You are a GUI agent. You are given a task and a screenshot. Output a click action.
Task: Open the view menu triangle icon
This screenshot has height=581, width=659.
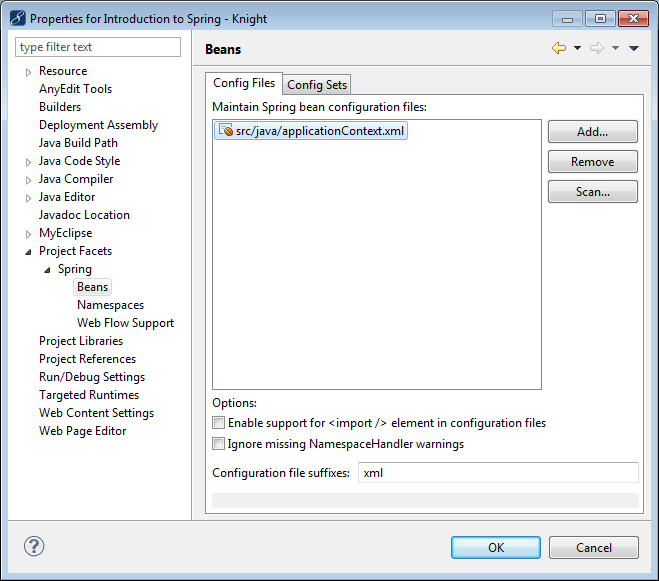634,48
